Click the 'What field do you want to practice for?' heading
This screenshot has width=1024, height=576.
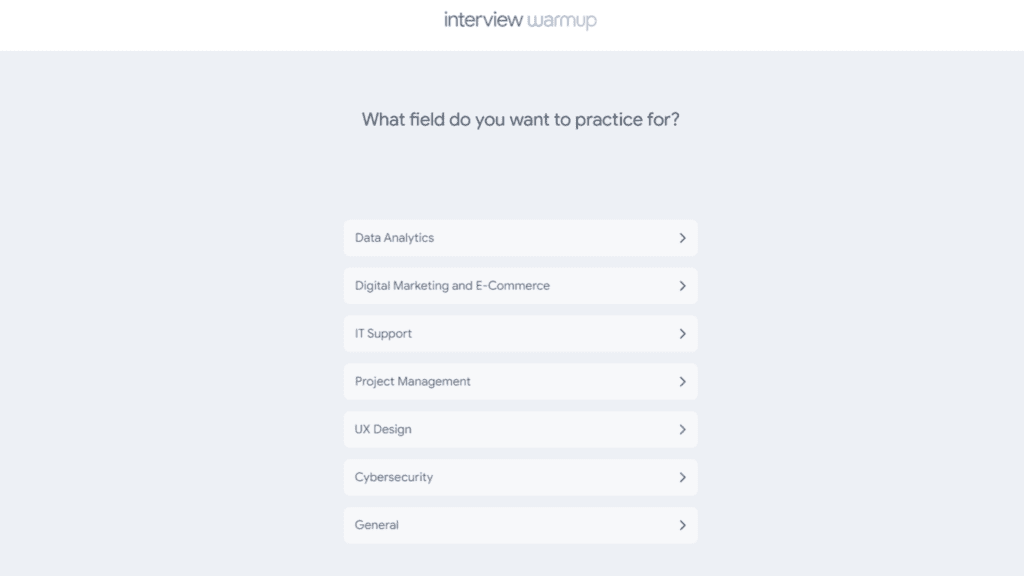click(x=521, y=118)
